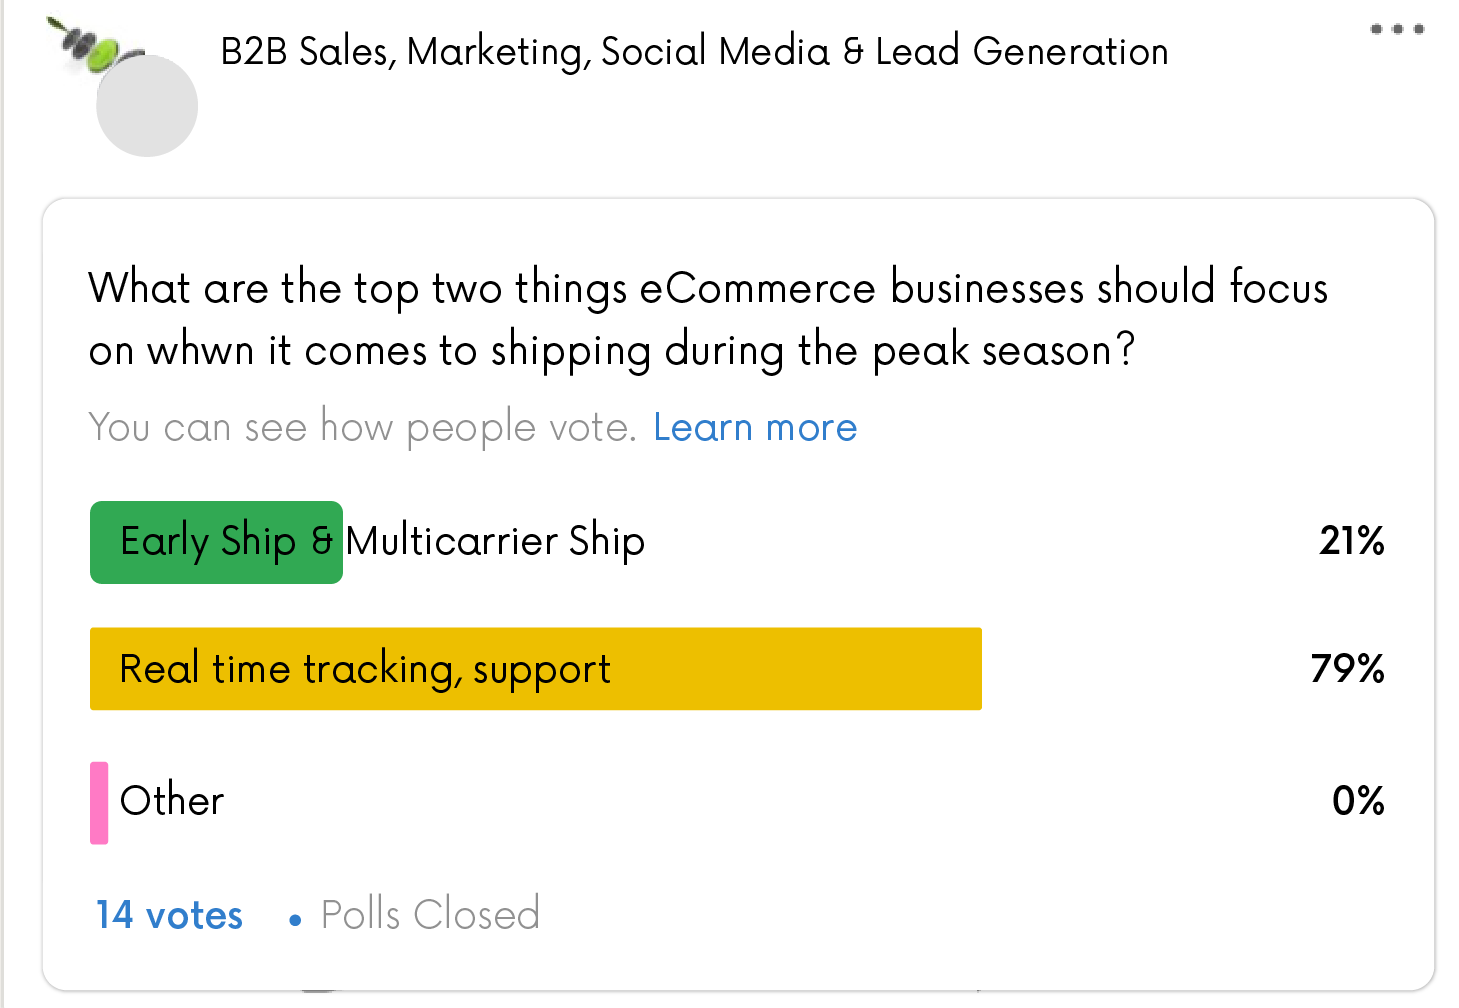Select the green "Early Ship &" result bar
The image size is (1459, 1008).
[x=216, y=542]
